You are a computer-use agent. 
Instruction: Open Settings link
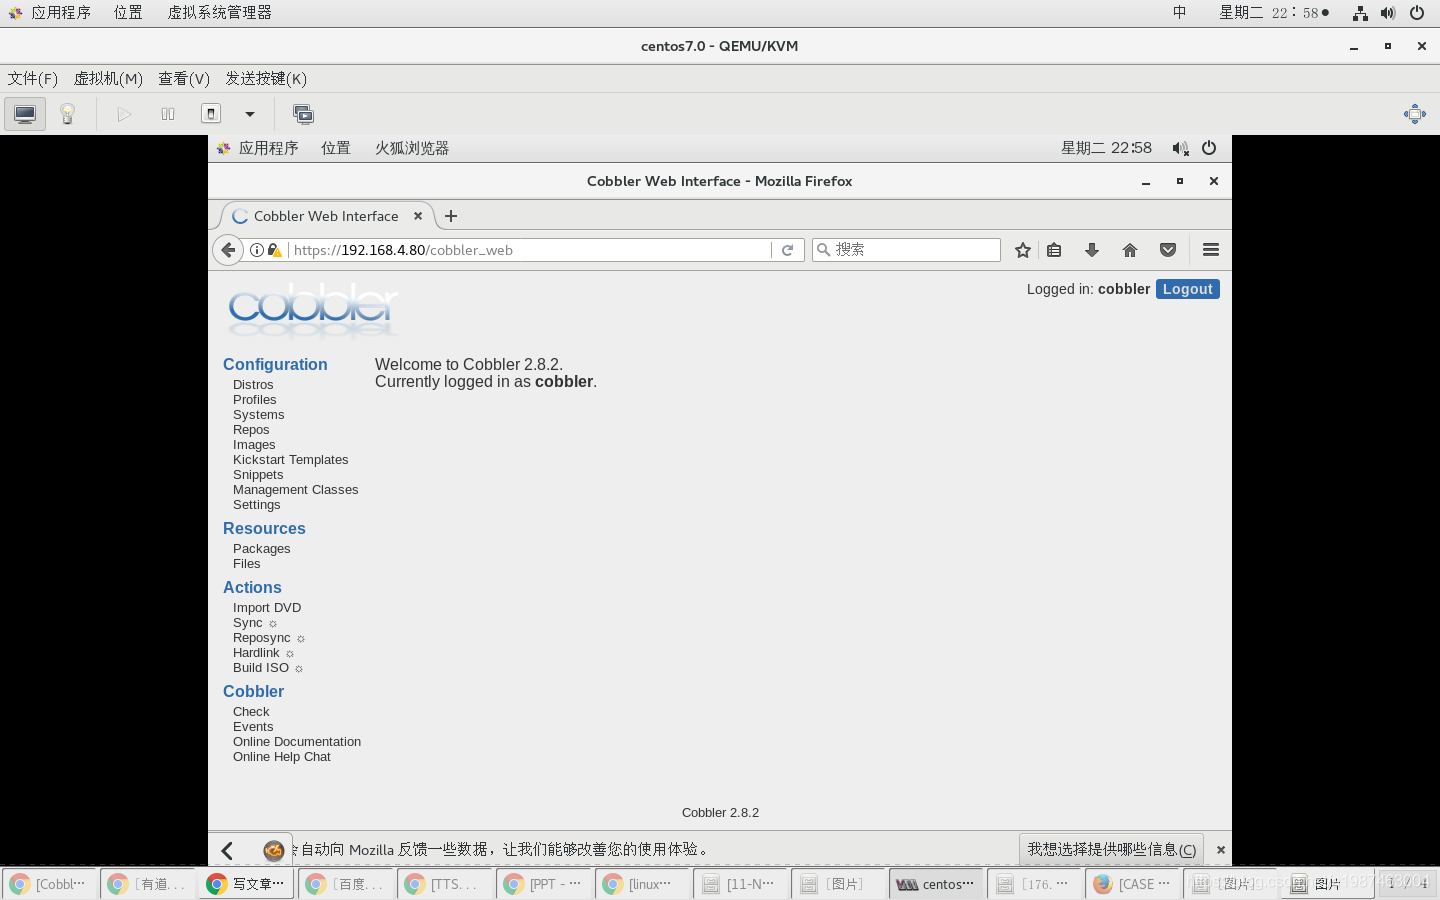(x=257, y=505)
